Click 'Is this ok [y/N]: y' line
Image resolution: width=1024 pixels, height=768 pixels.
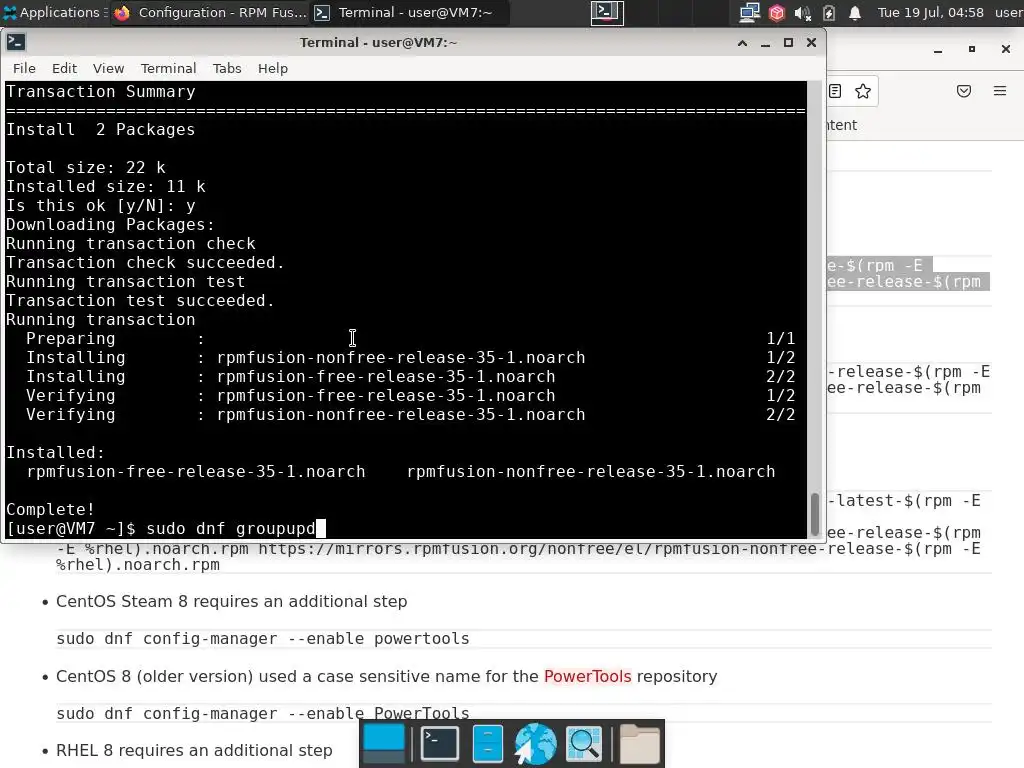101,206
